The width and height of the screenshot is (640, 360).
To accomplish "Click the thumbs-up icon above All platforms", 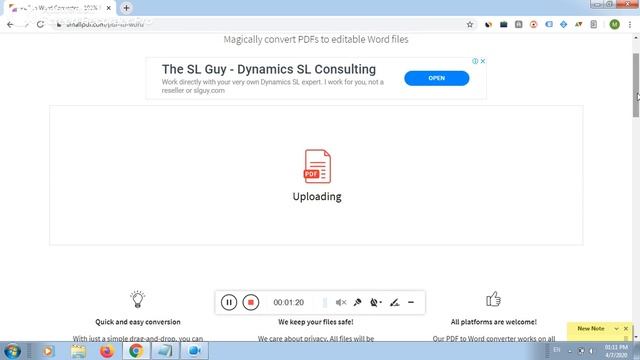I will 493,299.
